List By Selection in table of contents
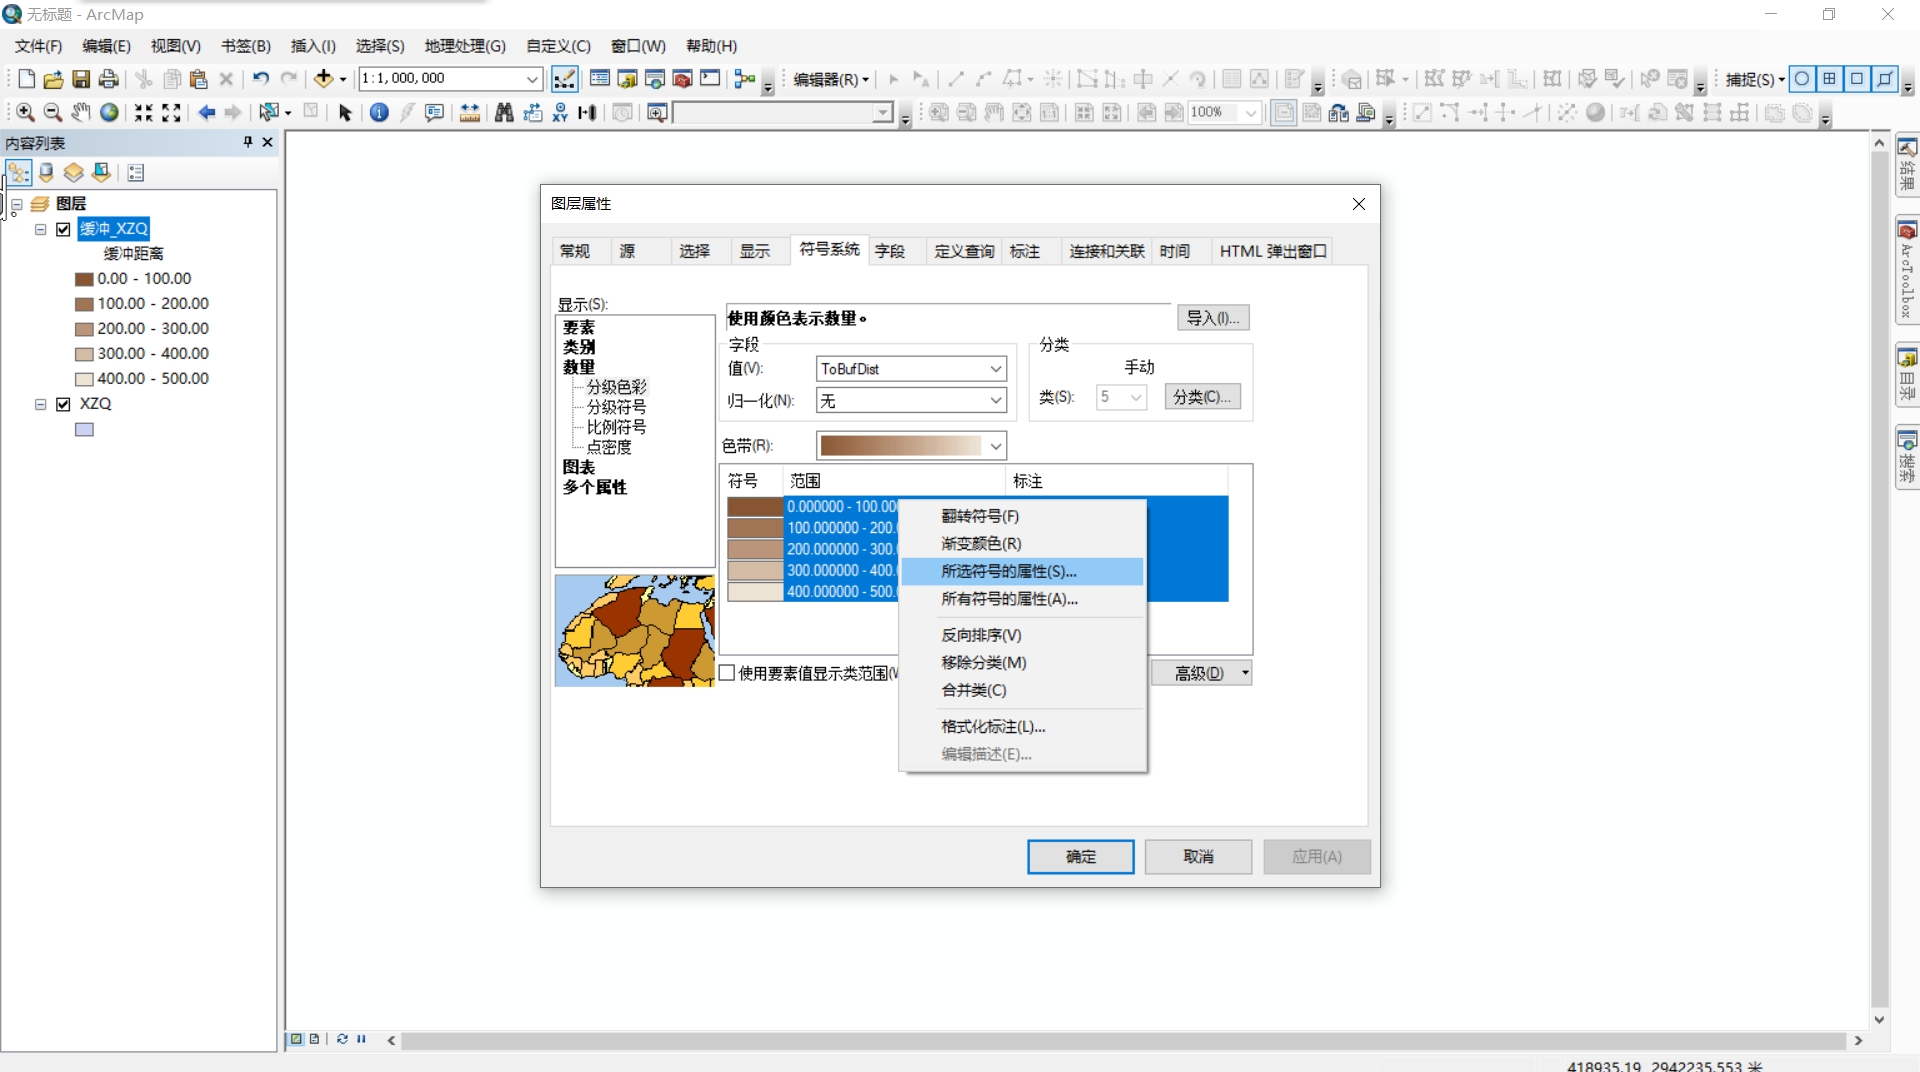1920x1072 pixels. 101,173
